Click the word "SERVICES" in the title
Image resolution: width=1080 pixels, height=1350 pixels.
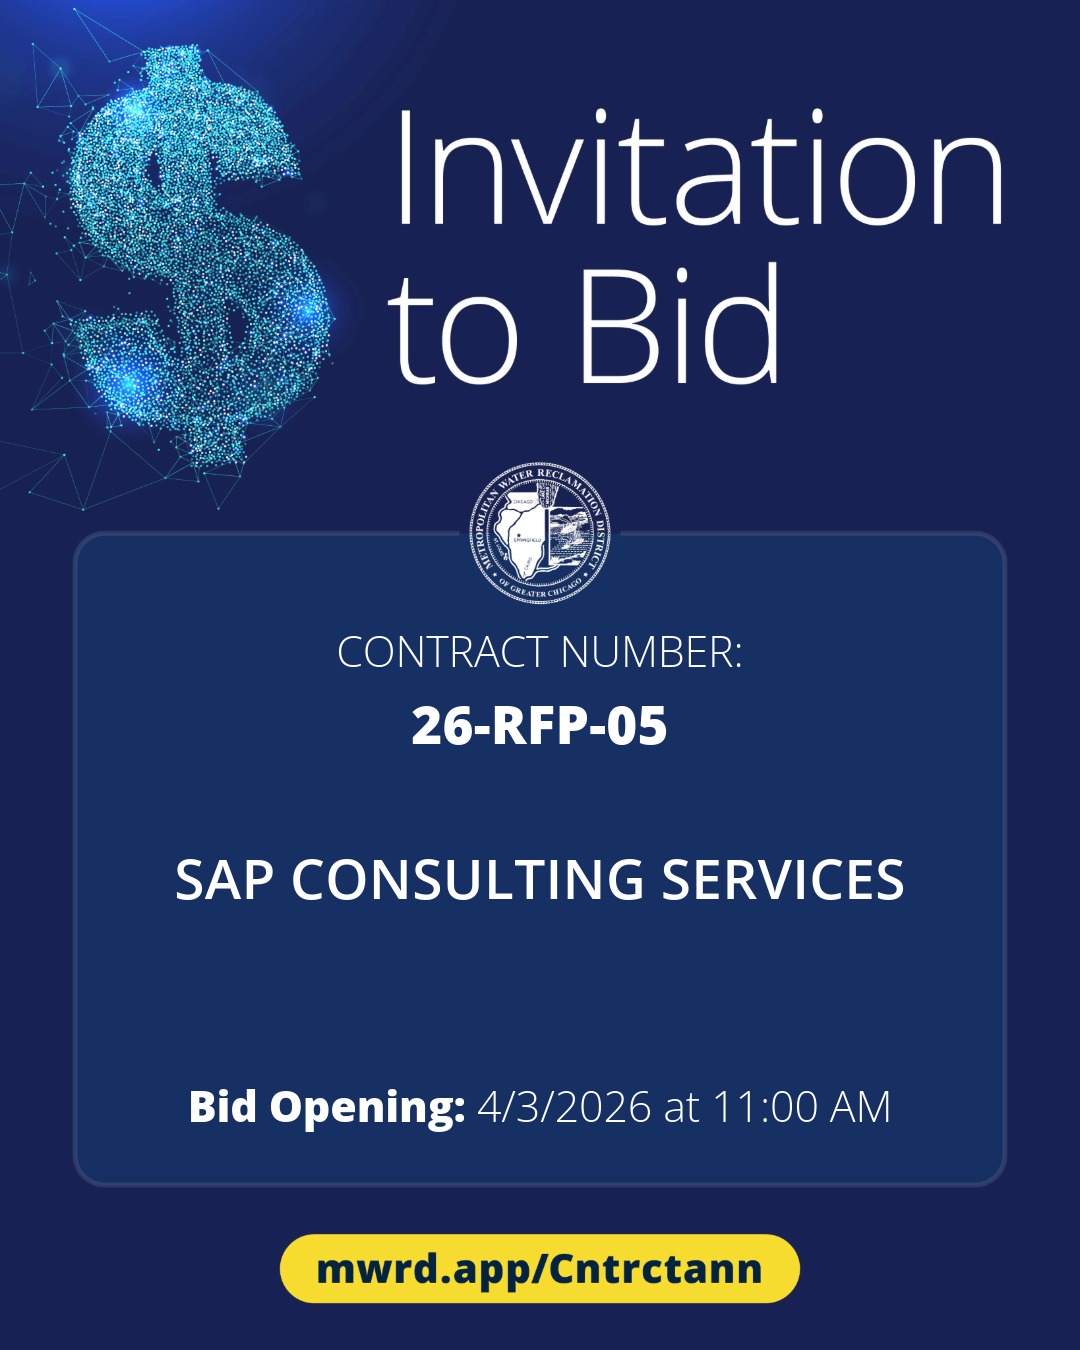tap(783, 880)
